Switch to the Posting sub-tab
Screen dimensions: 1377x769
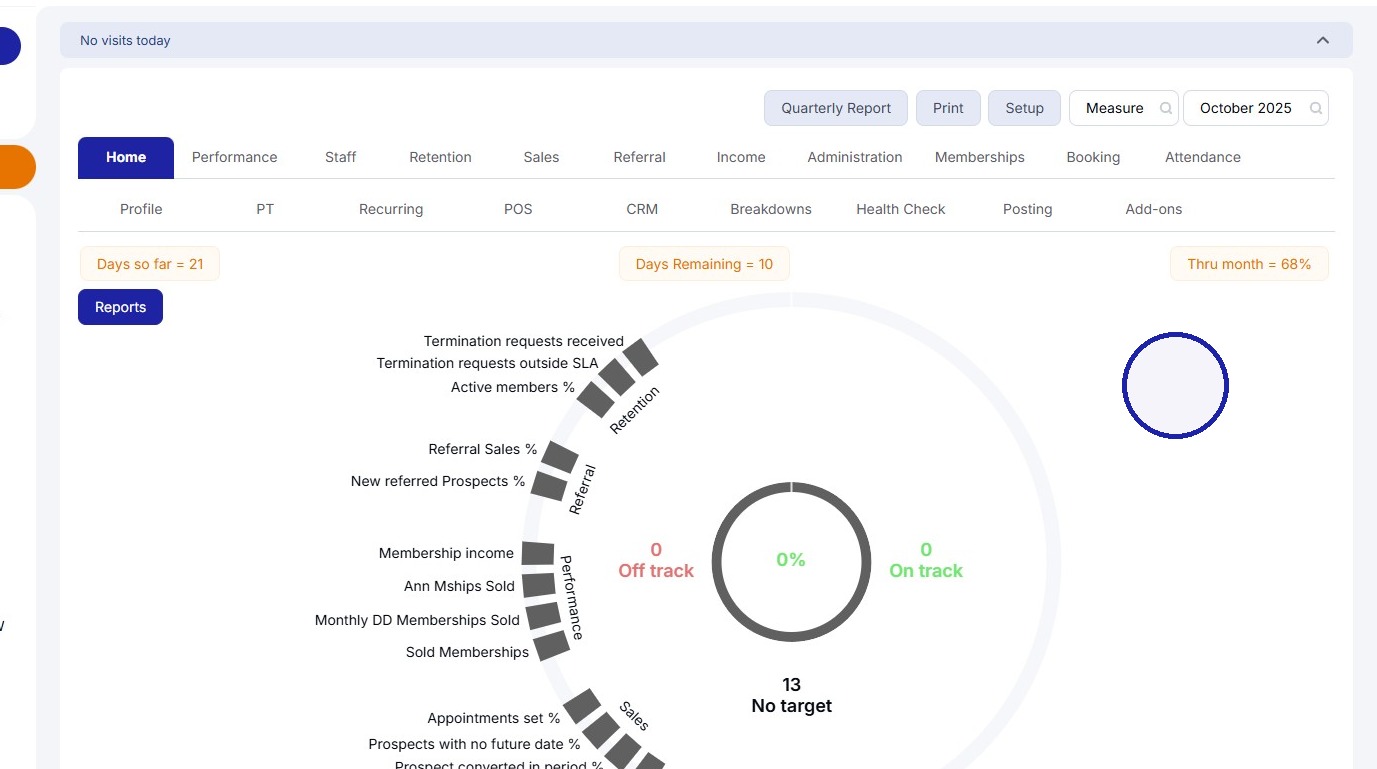(1028, 209)
